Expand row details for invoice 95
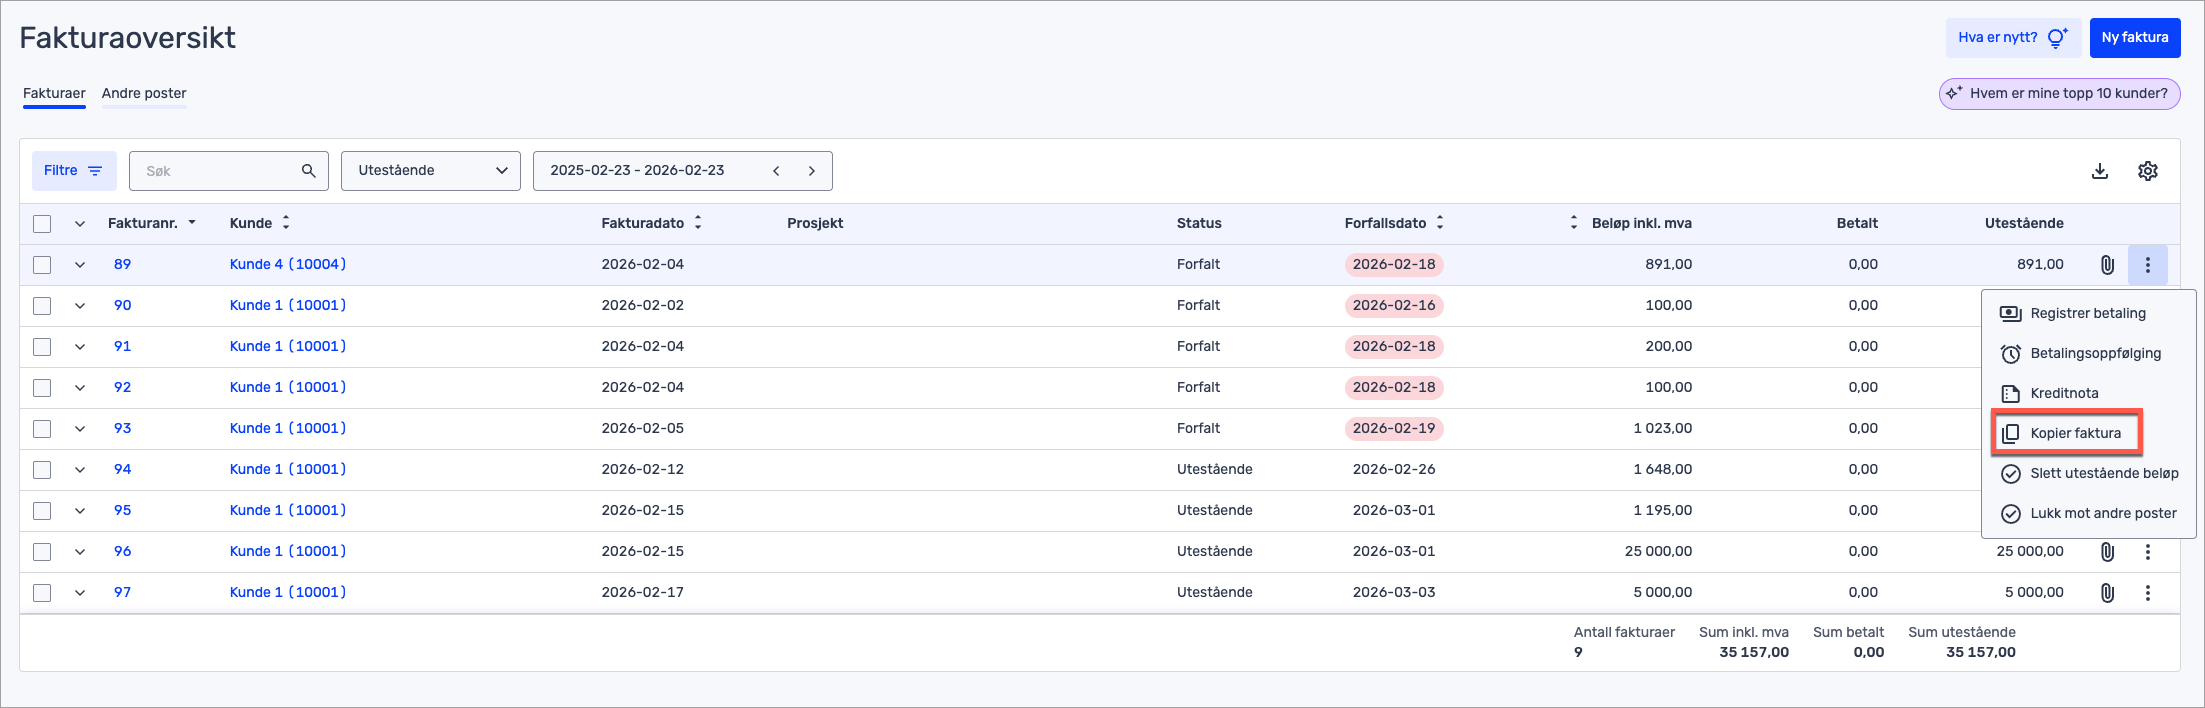The width and height of the screenshot is (2205, 708). (80, 511)
